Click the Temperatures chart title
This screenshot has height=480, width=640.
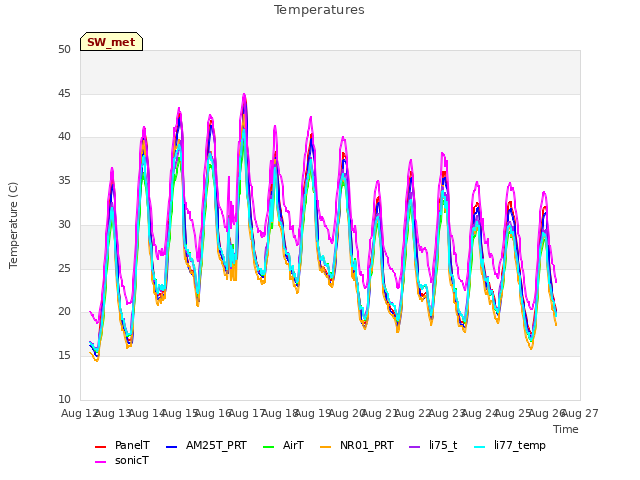pyautogui.click(x=319, y=10)
